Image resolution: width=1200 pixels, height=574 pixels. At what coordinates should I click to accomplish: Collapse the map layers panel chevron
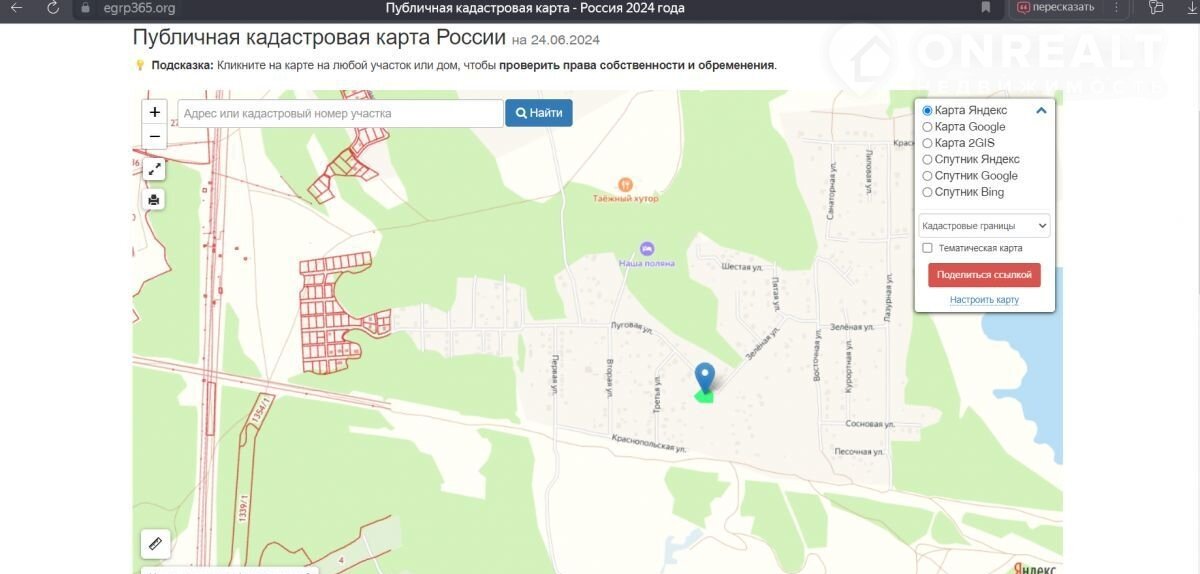point(1041,111)
